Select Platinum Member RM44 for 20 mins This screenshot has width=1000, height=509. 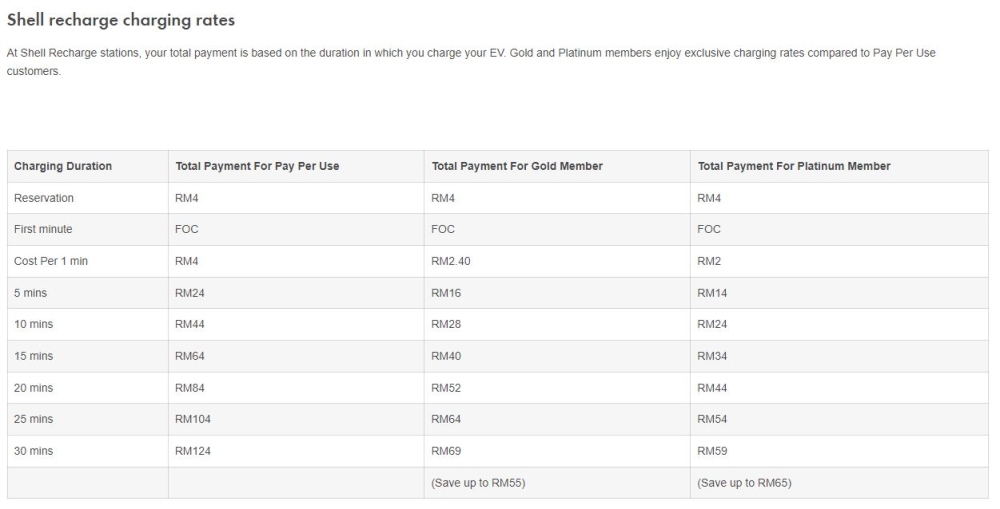click(712, 388)
